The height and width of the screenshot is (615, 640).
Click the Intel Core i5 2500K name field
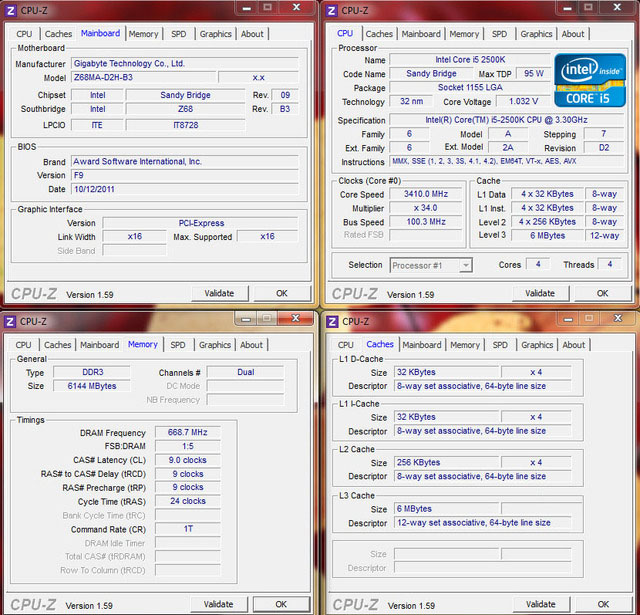click(x=470, y=60)
